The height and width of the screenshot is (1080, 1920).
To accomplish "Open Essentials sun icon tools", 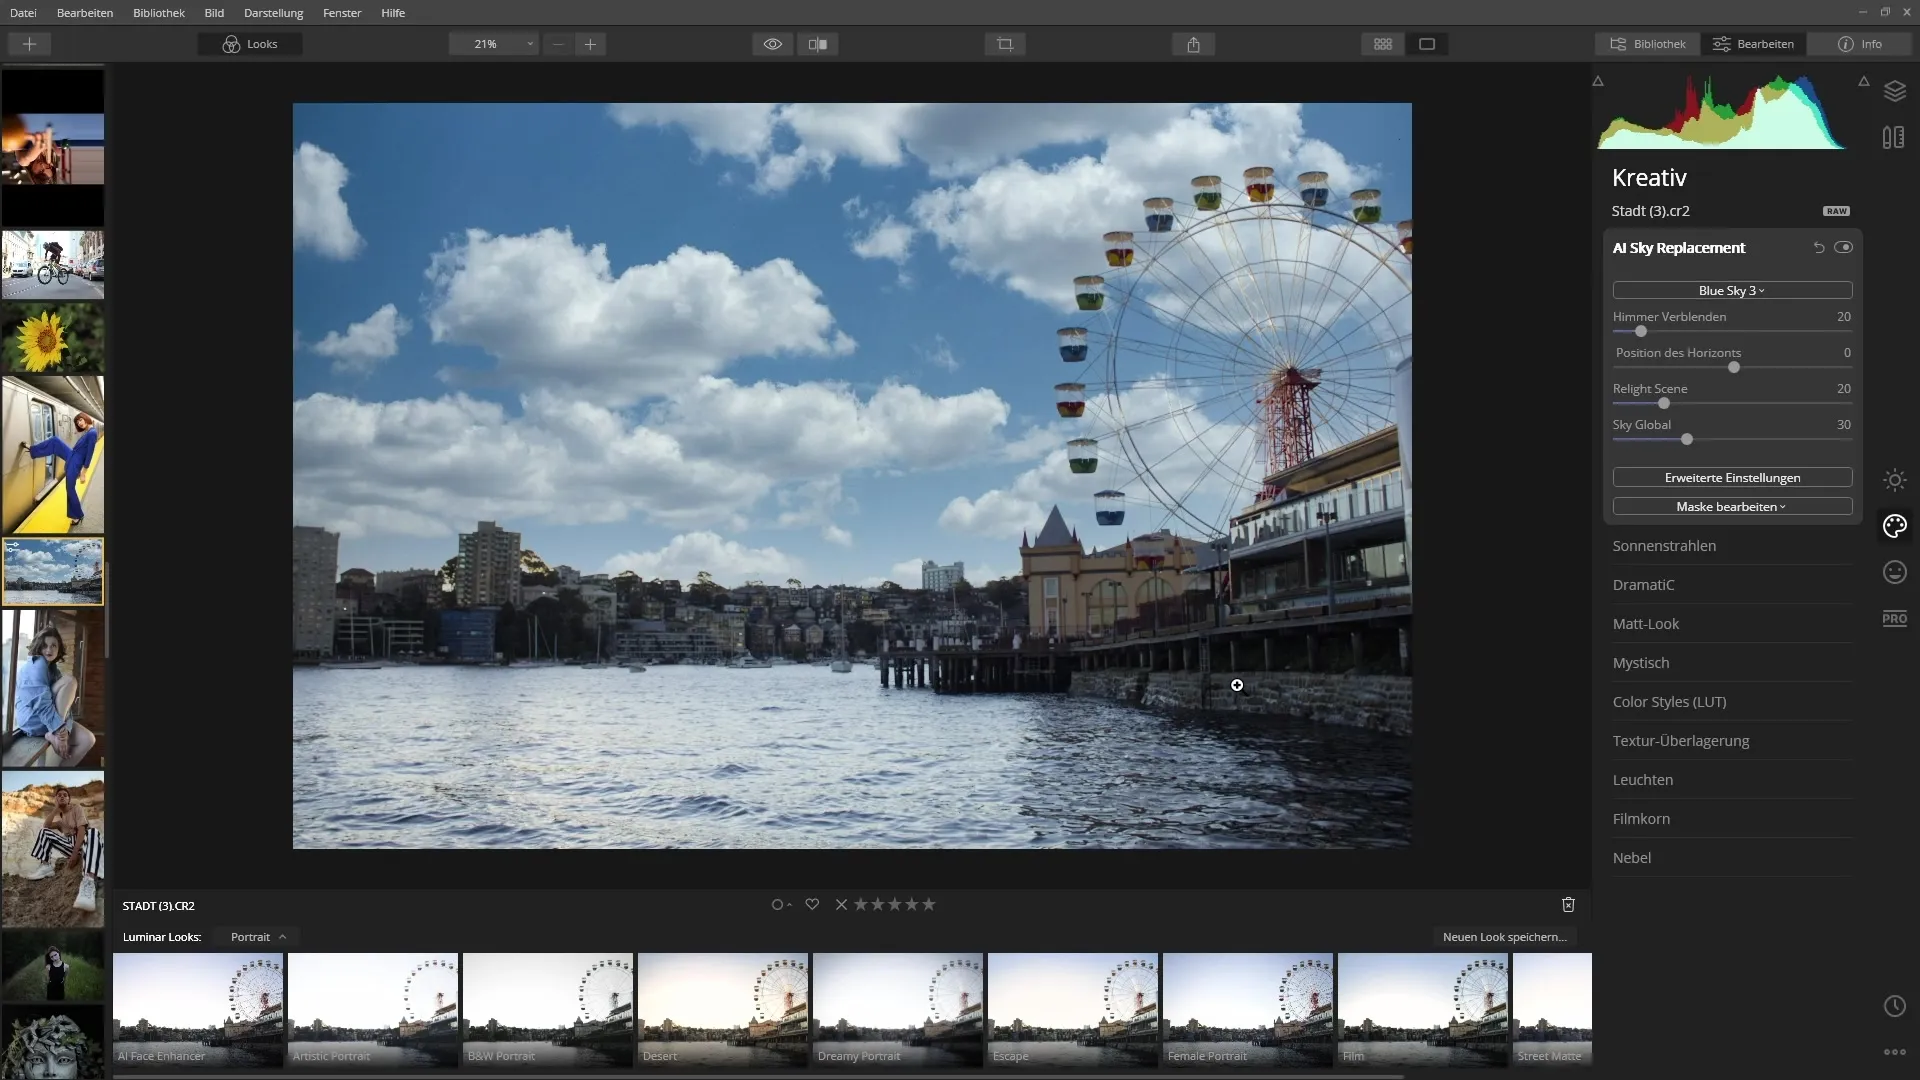I will [1894, 480].
